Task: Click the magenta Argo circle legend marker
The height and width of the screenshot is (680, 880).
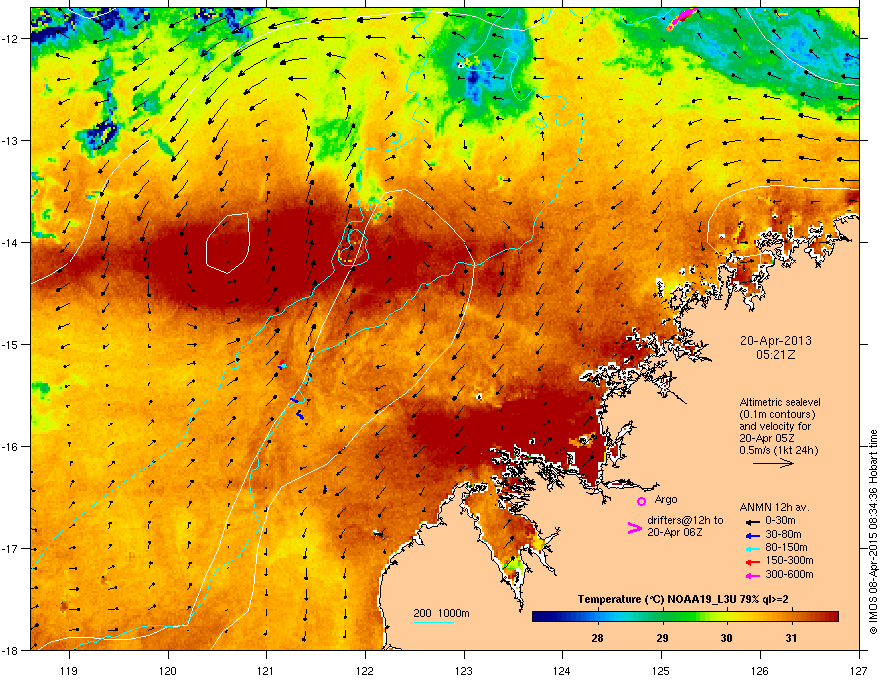Action: click(641, 501)
